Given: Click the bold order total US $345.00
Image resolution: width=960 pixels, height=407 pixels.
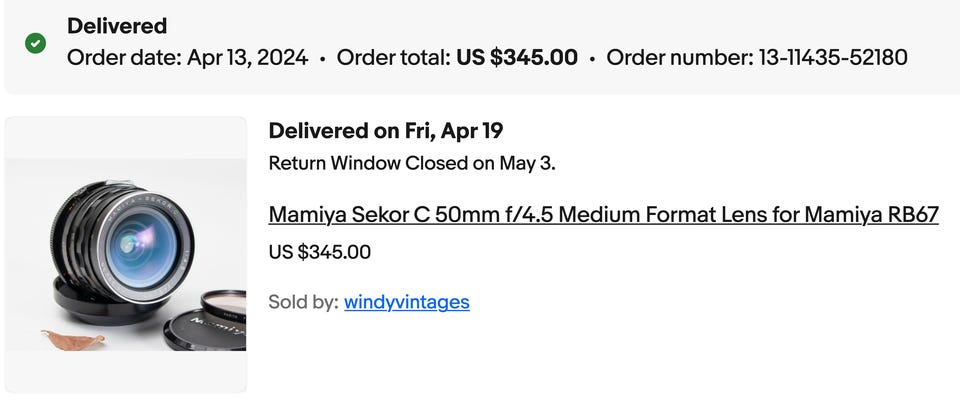Looking at the screenshot, I should click(x=517, y=57).
